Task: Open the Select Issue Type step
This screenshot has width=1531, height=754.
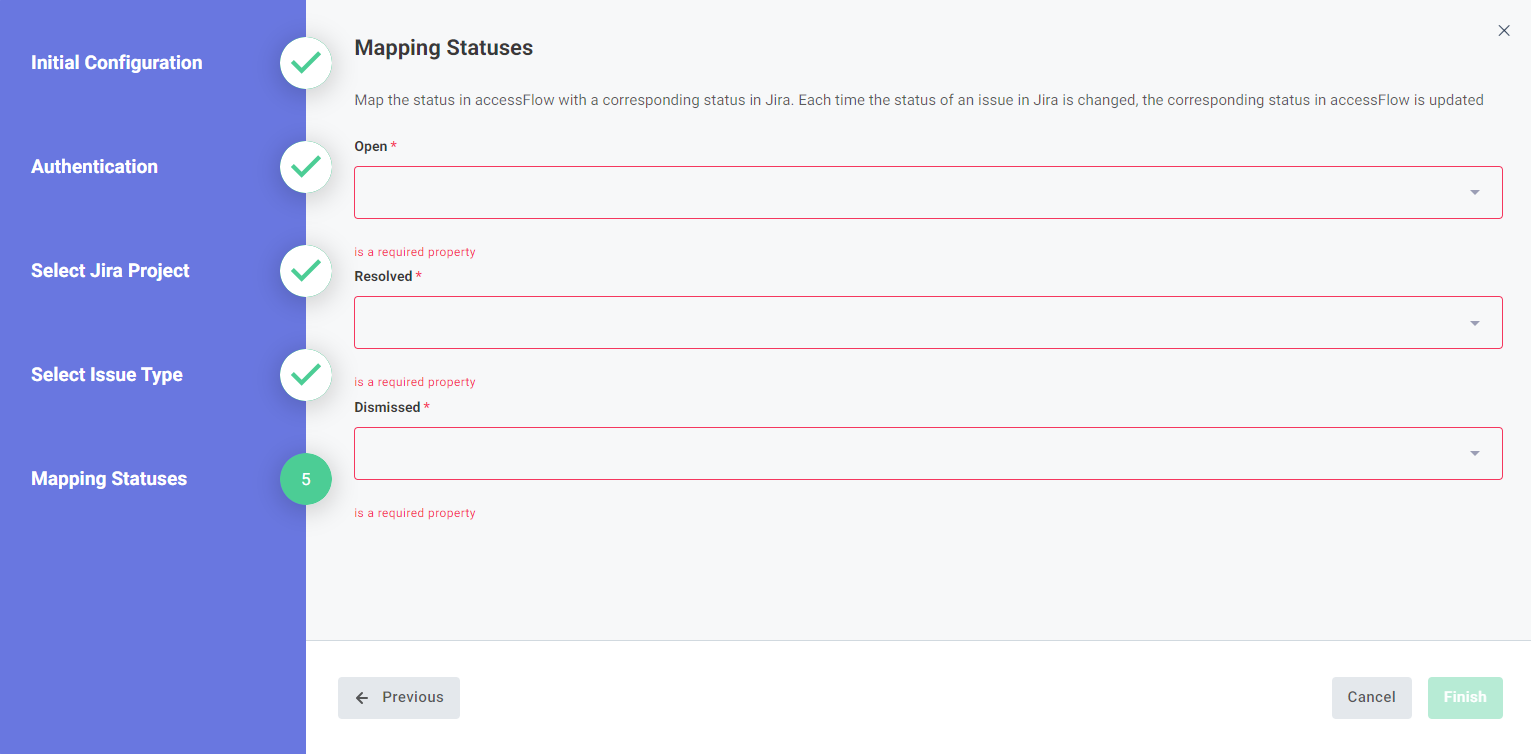Action: 106,375
